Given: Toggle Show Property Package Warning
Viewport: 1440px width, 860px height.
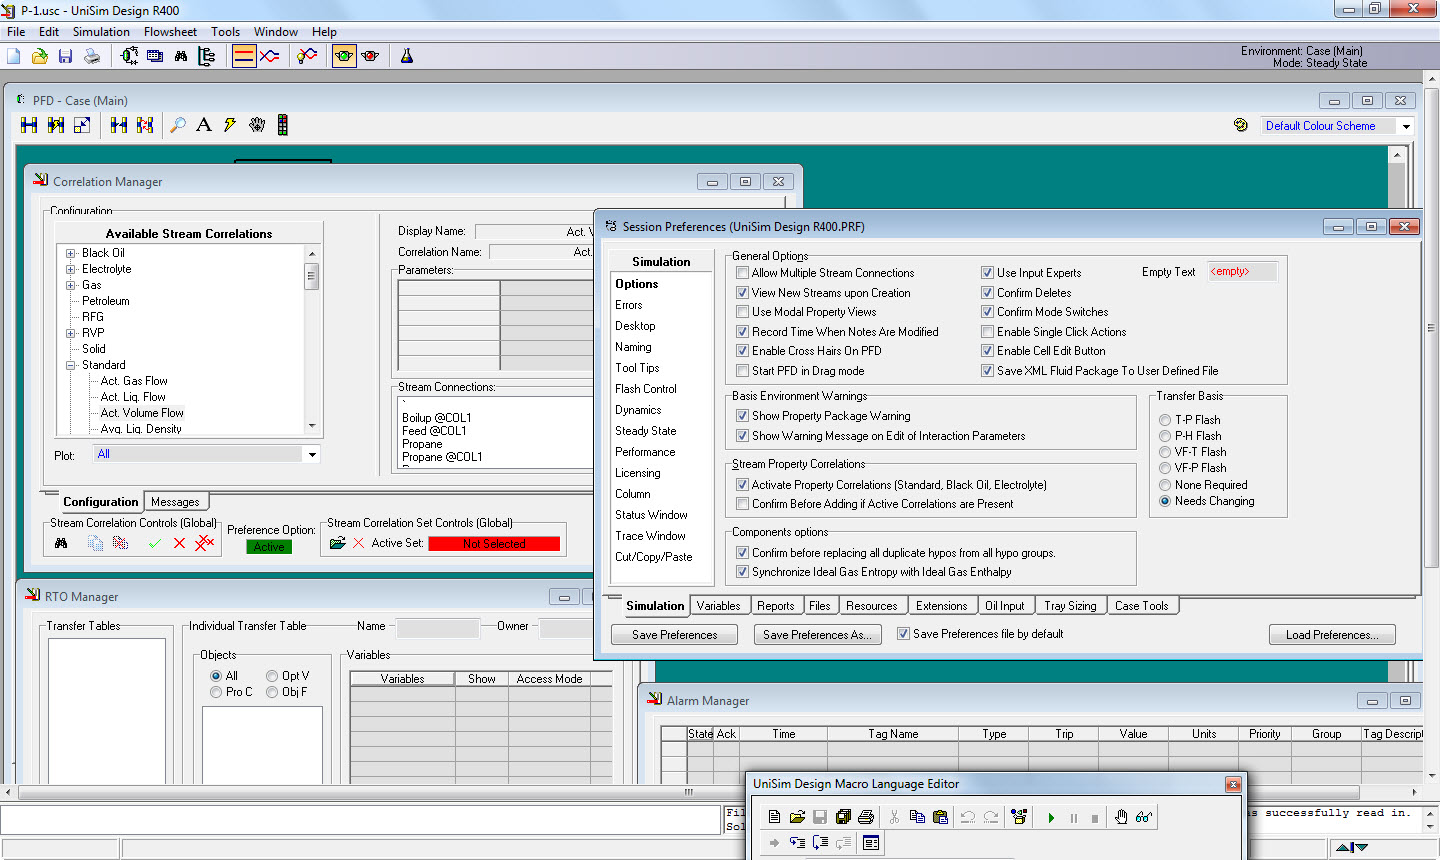Looking at the screenshot, I should 742,416.
